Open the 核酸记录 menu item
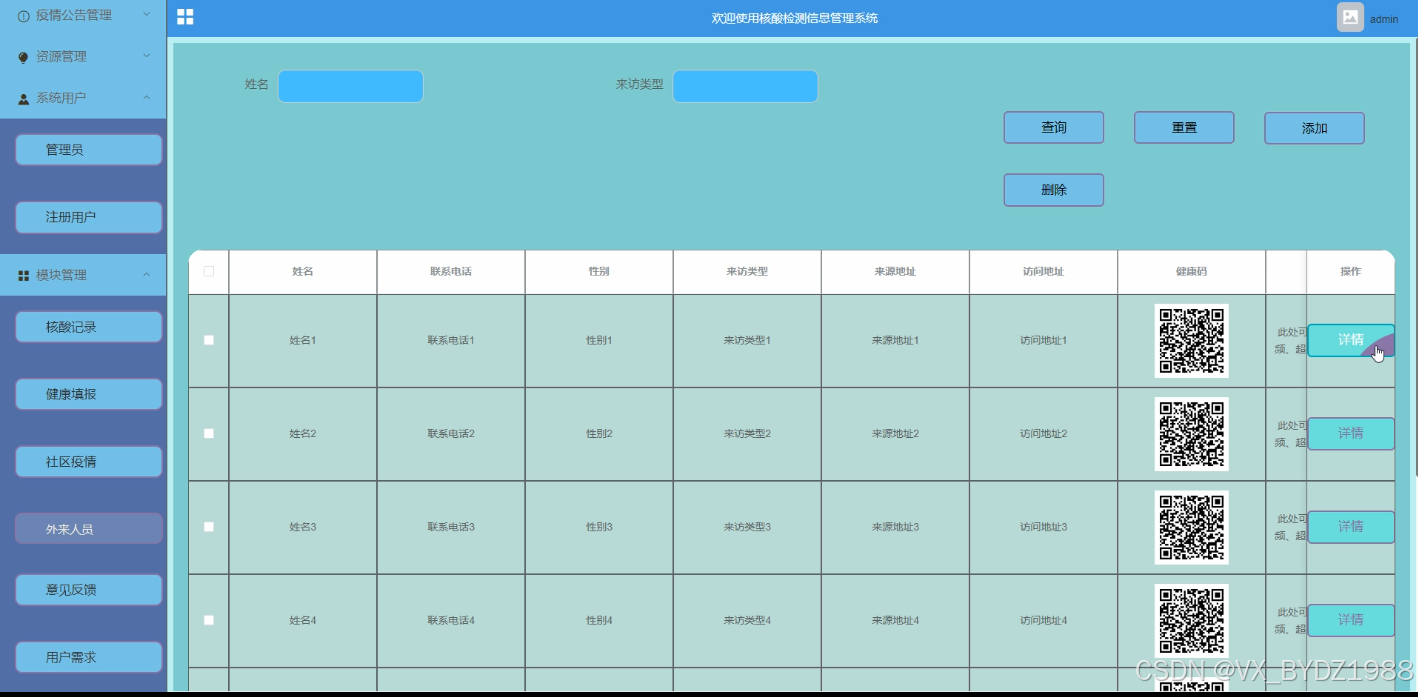Screen dimensions: 1418x697 tap(89, 327)
